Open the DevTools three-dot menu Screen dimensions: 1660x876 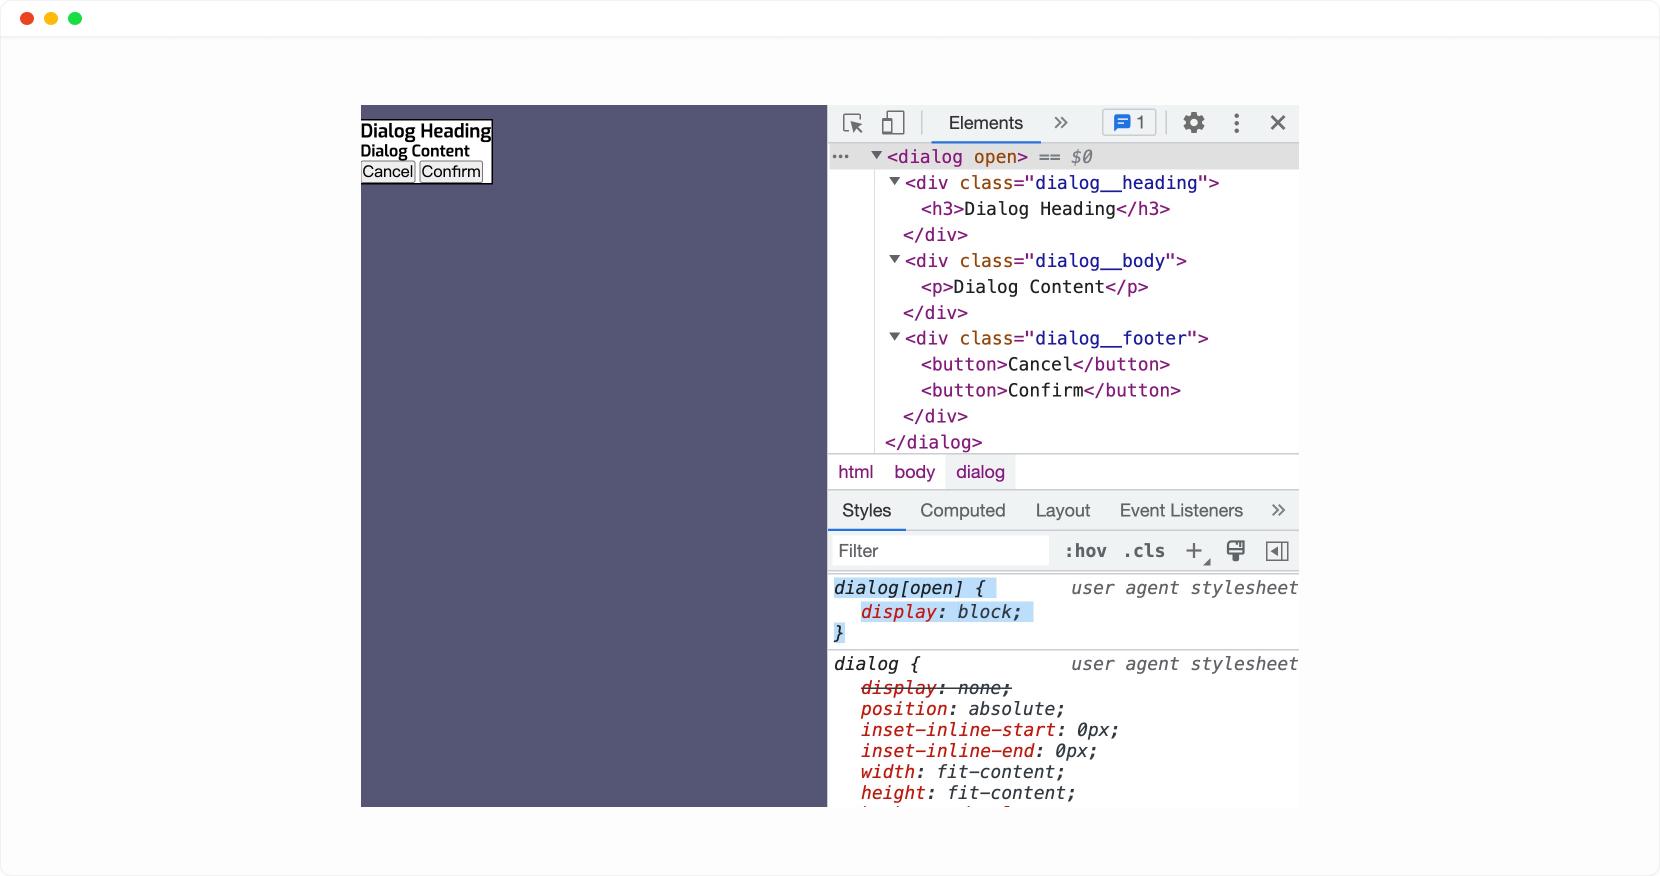[1237, 123]
